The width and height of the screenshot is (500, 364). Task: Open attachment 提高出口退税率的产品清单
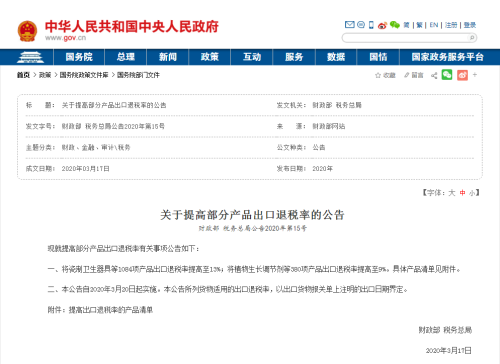[111, 310]
